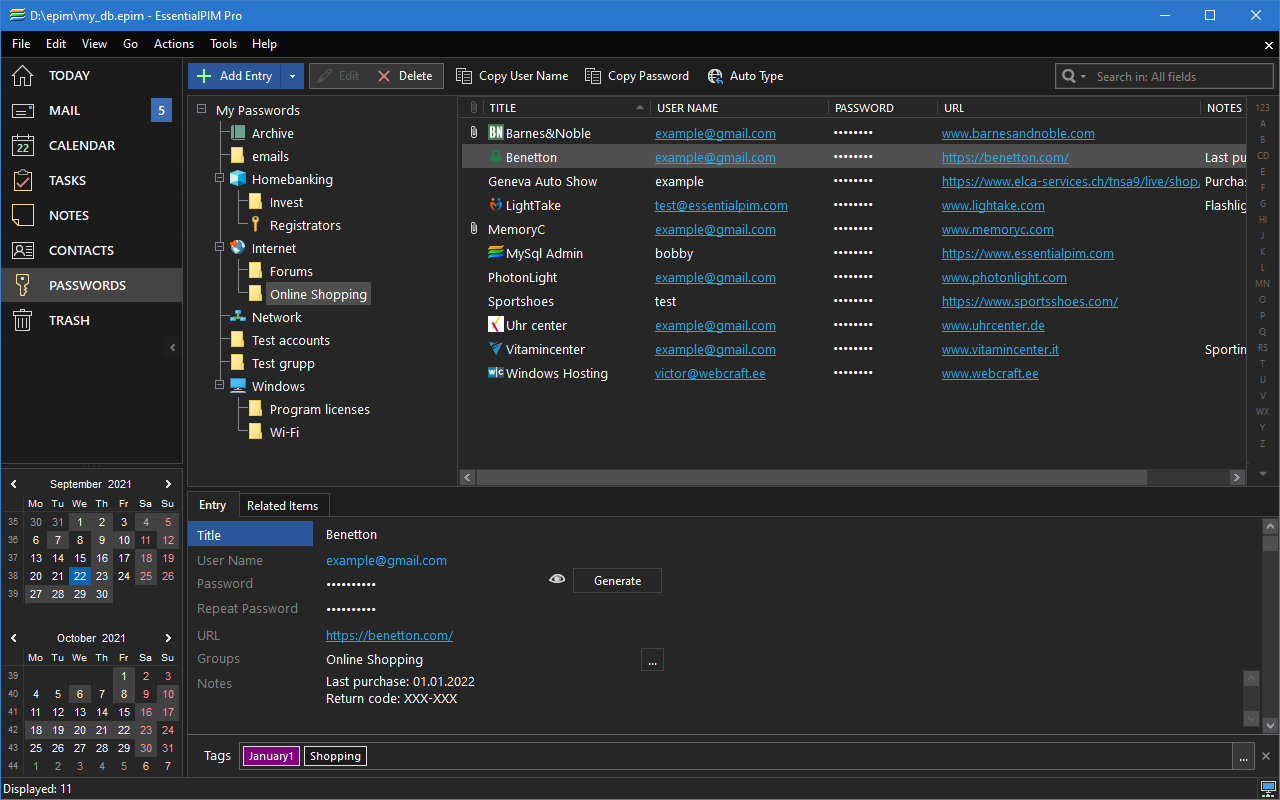Open the Contacts module
Image resolution: width=1280 pixels, height=800 pixels.
[x=81, y=250]
